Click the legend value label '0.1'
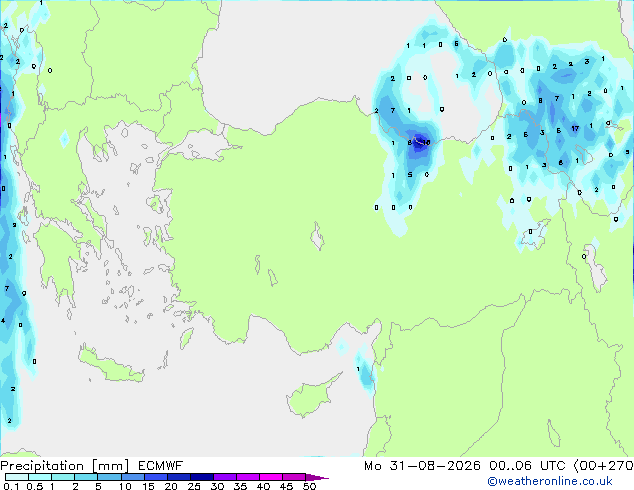Image resolution: width=634 pixels, height=490 pixels. tap(11, 486)
